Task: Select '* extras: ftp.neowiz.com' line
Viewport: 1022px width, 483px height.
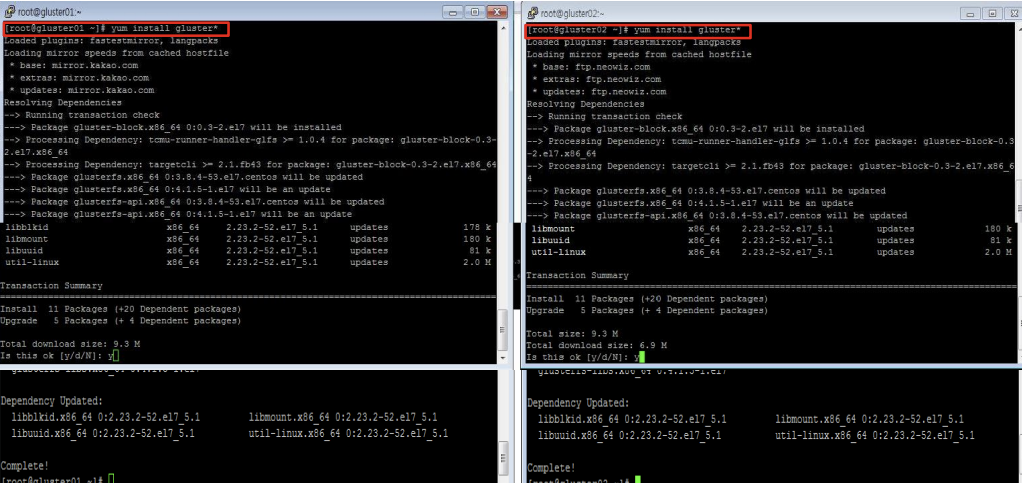Action: click(x=596, y=79)
